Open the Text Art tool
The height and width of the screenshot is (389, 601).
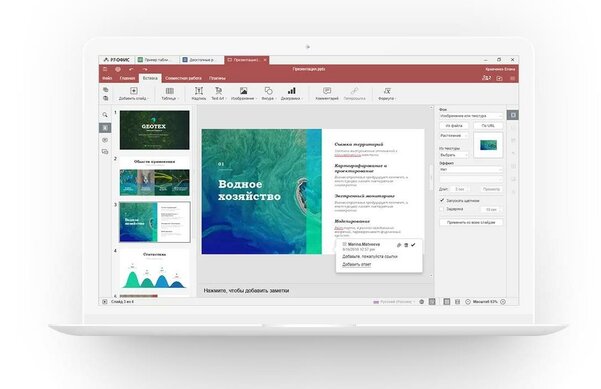click(x=218, y=91)
